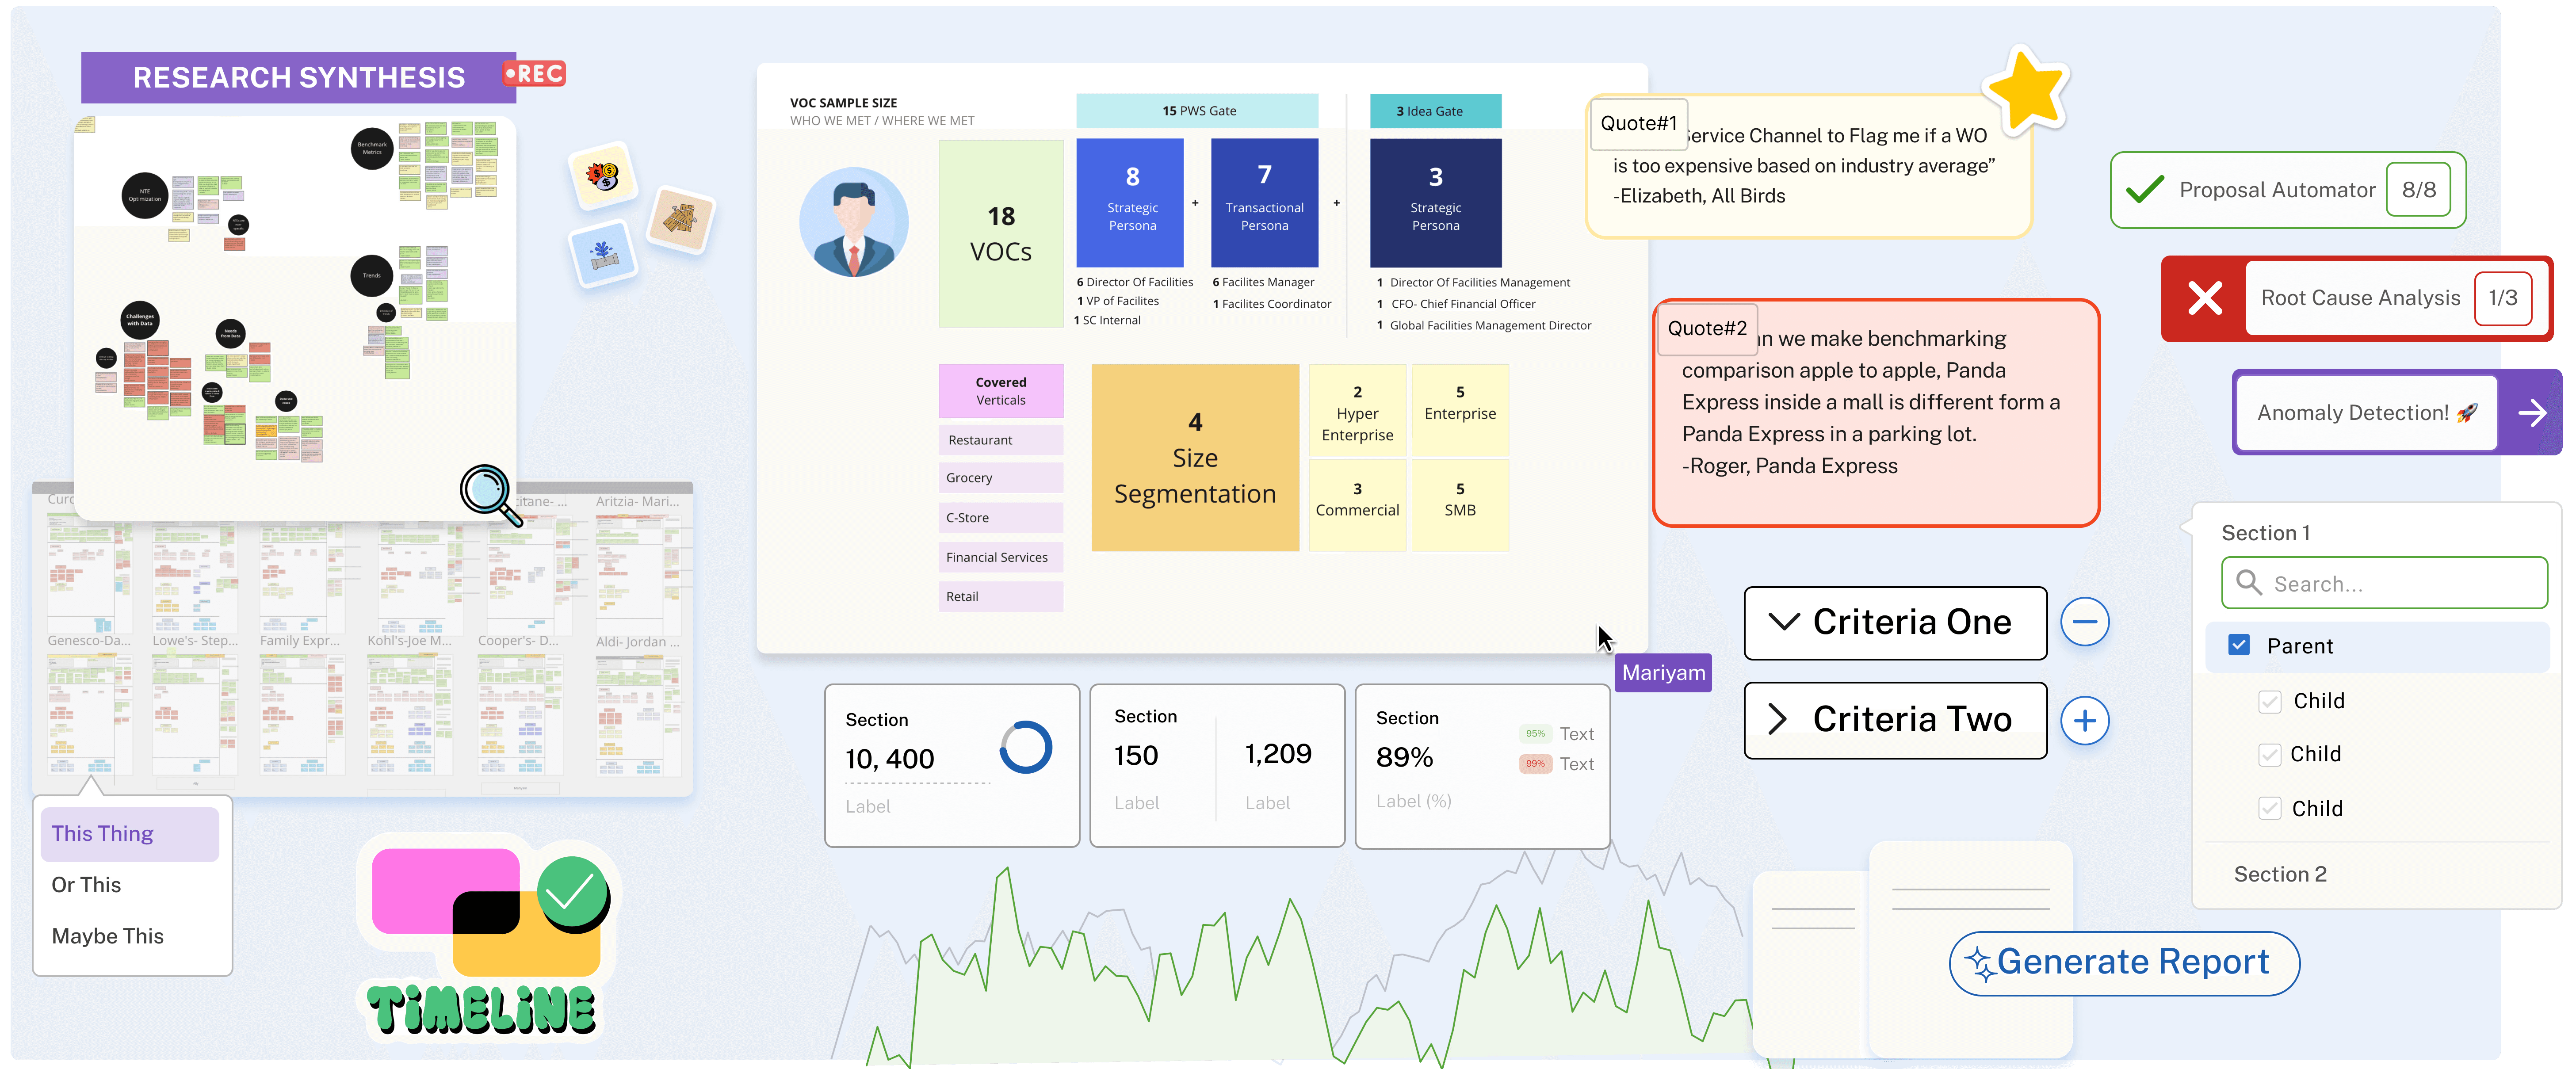The height and width of the screenshot is (1069, 2576).
Task: Click the green checkmark beside Proposal Automator
Action: (2144, 189)
